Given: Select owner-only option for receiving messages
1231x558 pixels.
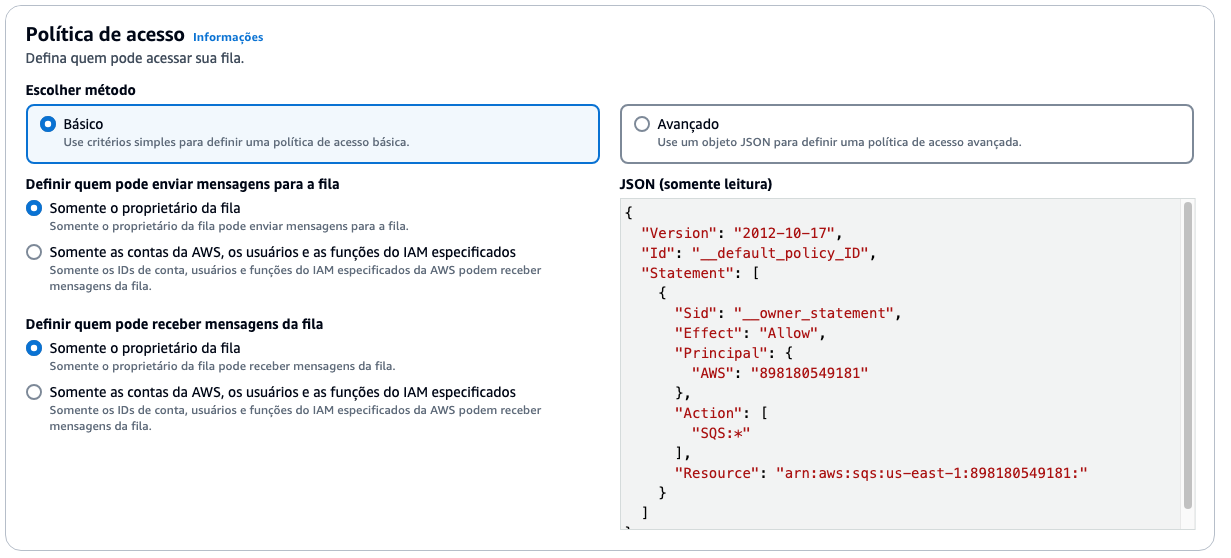Looking at the screenshot, I should (x=35, y=348).
